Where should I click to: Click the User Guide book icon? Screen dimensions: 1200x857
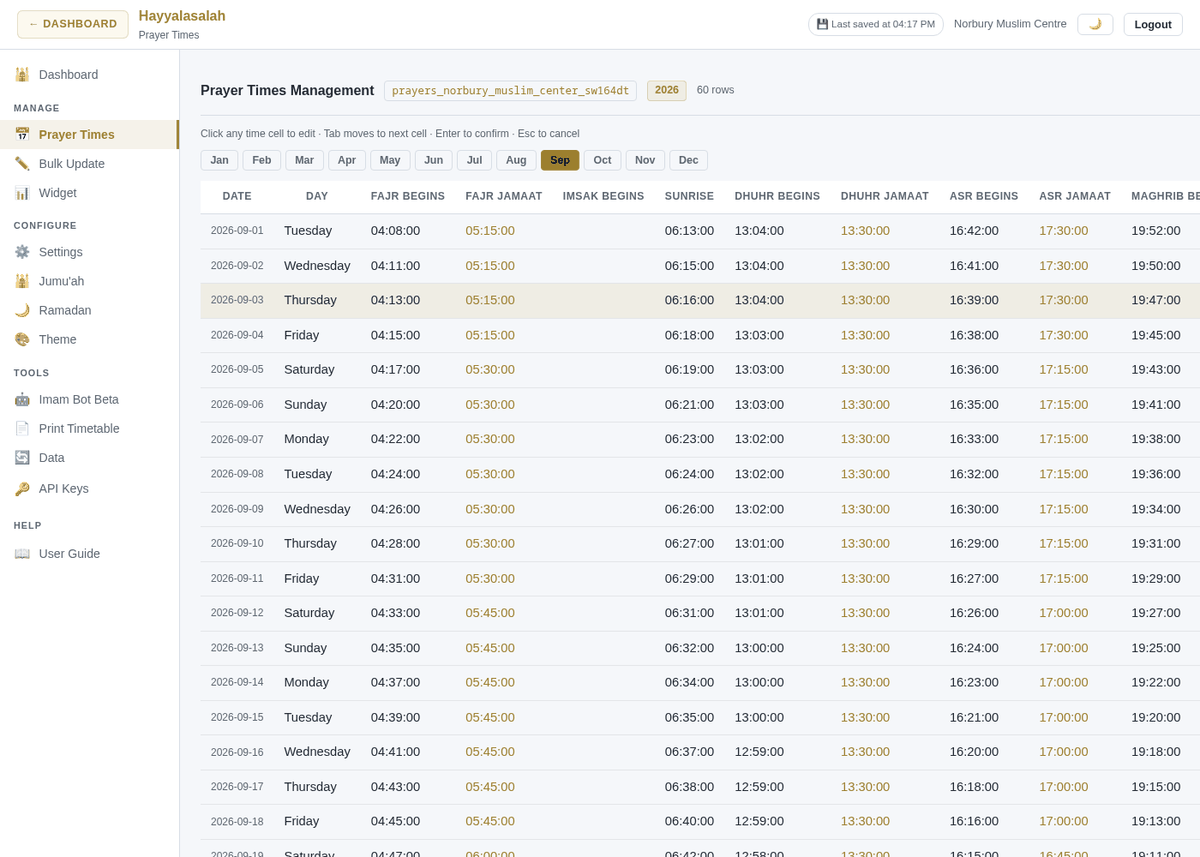coord(22,553)
